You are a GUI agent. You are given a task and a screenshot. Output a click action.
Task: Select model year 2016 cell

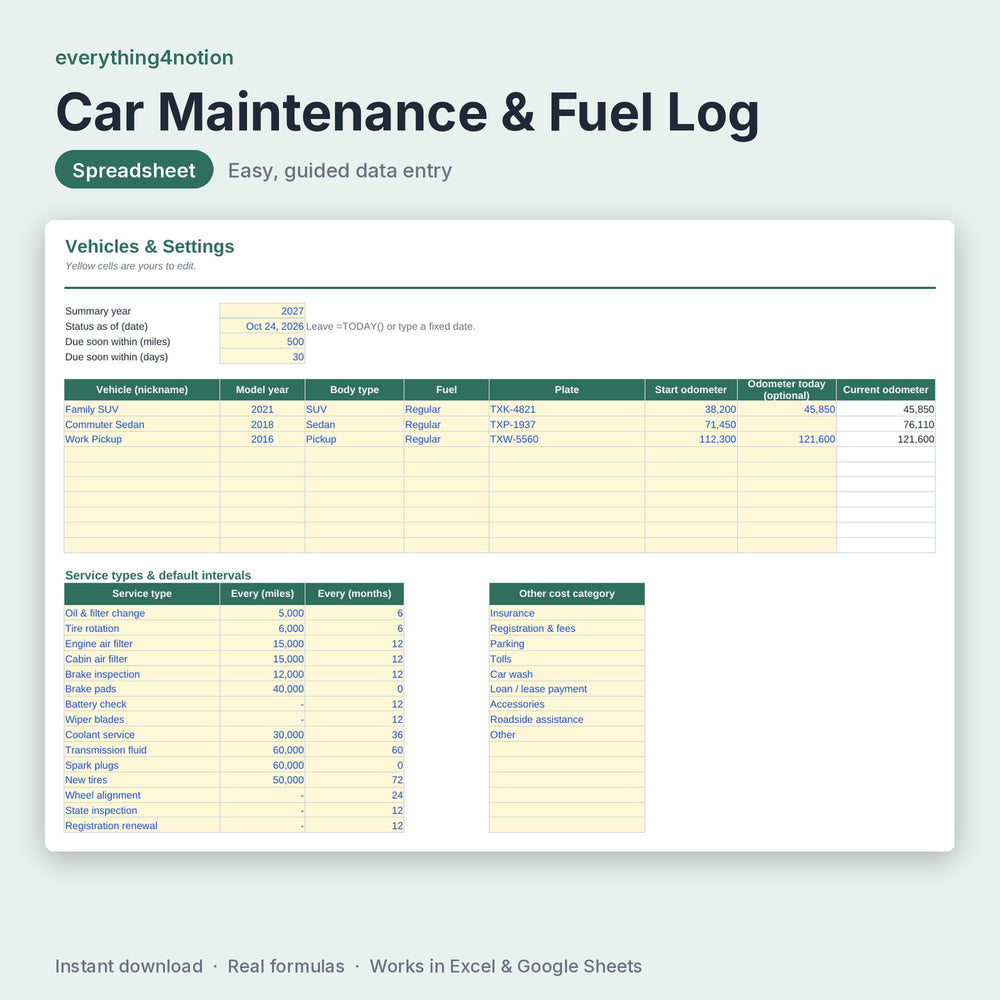coord(262,439)
